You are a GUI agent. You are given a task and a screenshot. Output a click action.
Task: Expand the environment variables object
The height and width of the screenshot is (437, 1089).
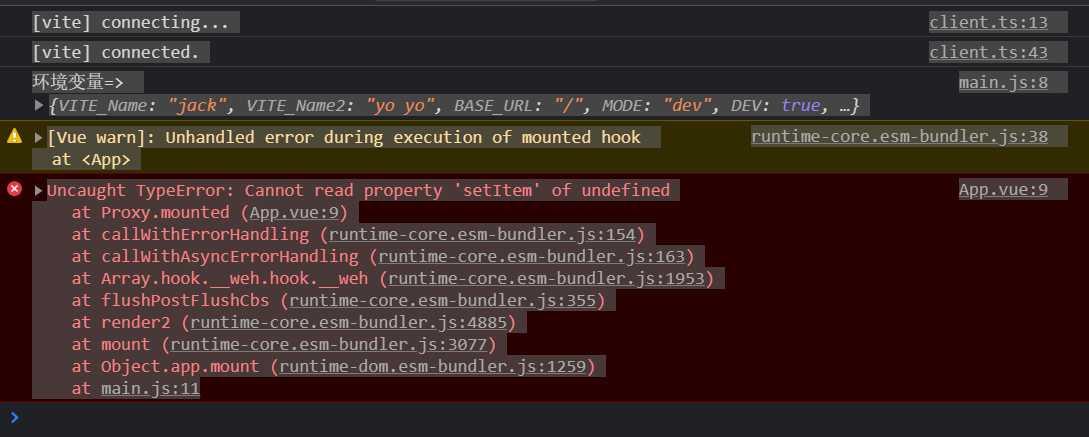click(x=39, y=106)
